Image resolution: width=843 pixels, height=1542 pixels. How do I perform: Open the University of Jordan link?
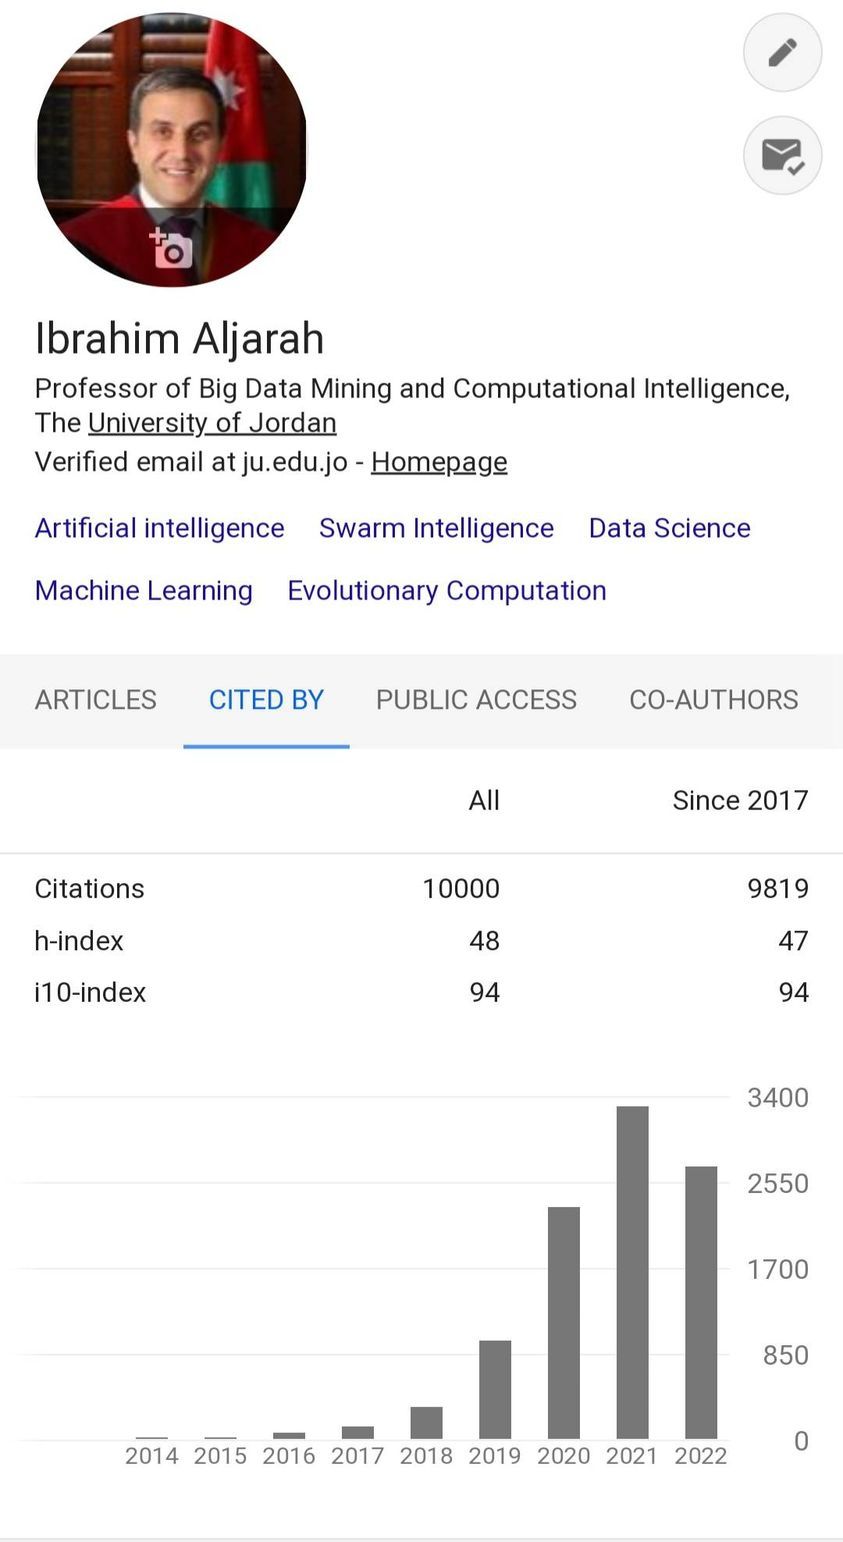[x=212, y=423]
